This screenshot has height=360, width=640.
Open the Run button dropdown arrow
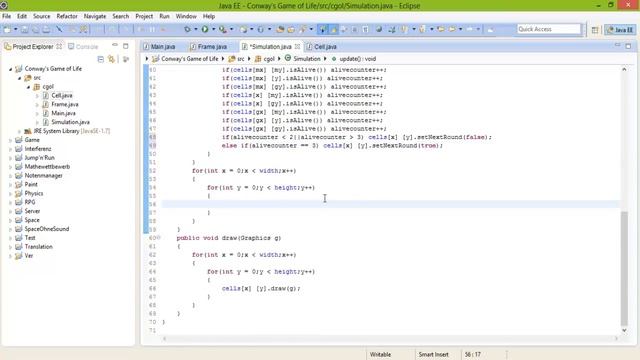(x=213, y=29)
